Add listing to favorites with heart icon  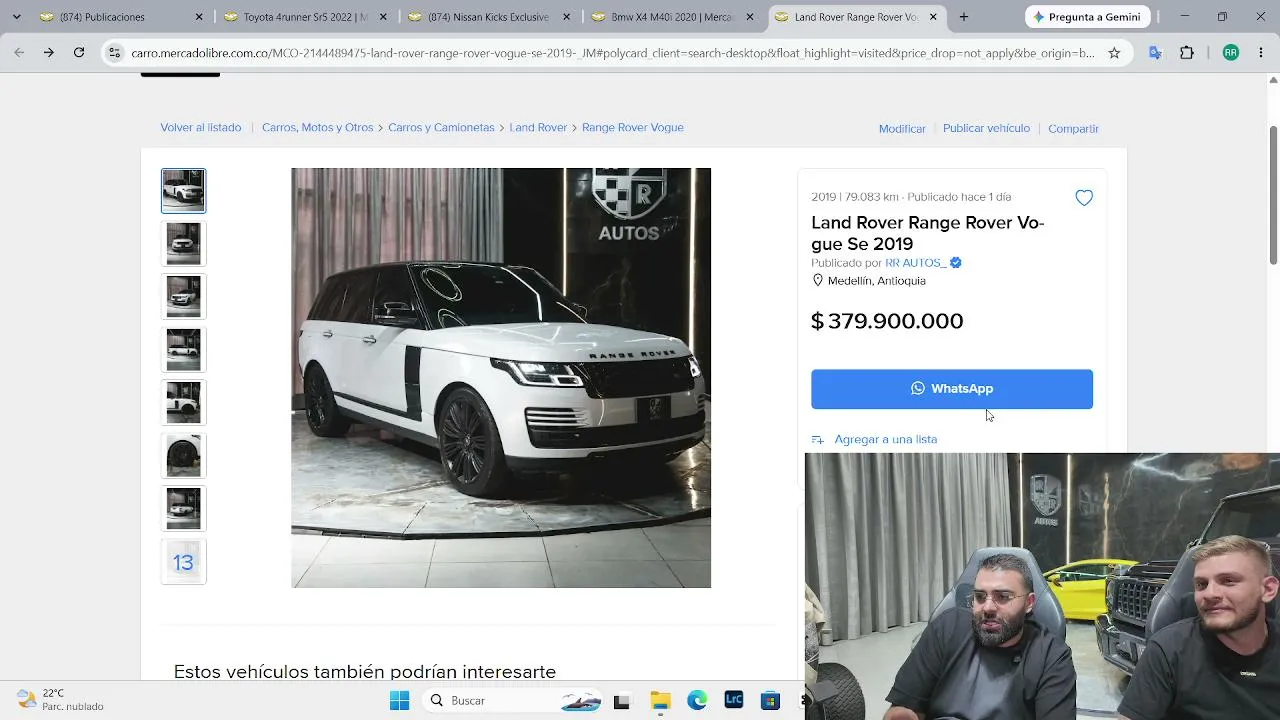pyautogui.click(x=1084, y=198)
